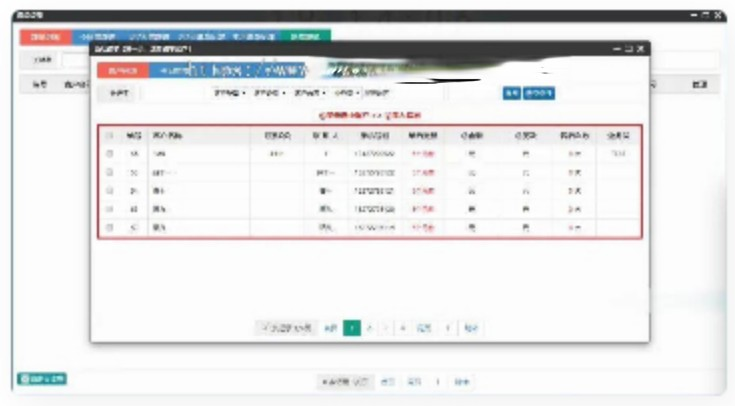Click the confirm link ending dialog pagination
The image size is (735, 406).
[471, 328]
